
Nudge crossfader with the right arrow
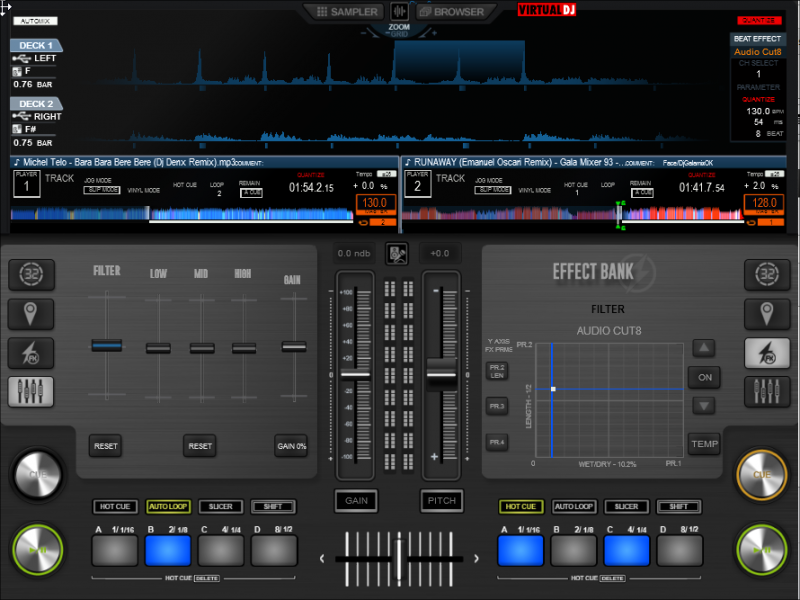point(476,559)
